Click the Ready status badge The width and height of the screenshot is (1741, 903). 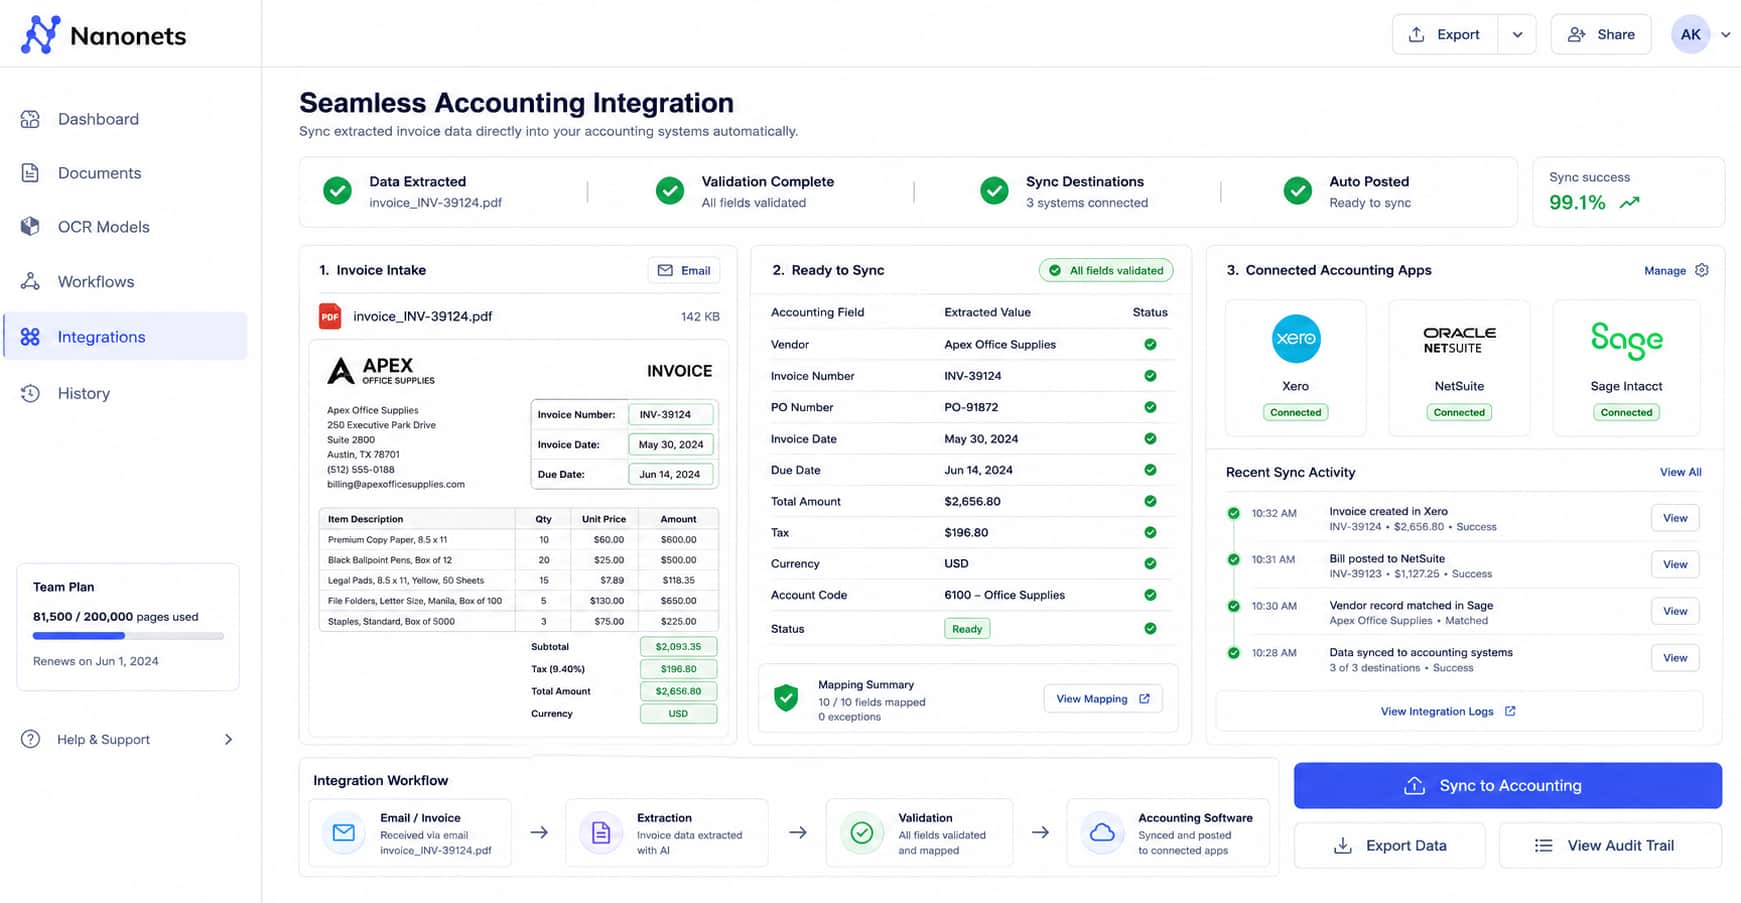pyautogui.click(x=967, y=629)
